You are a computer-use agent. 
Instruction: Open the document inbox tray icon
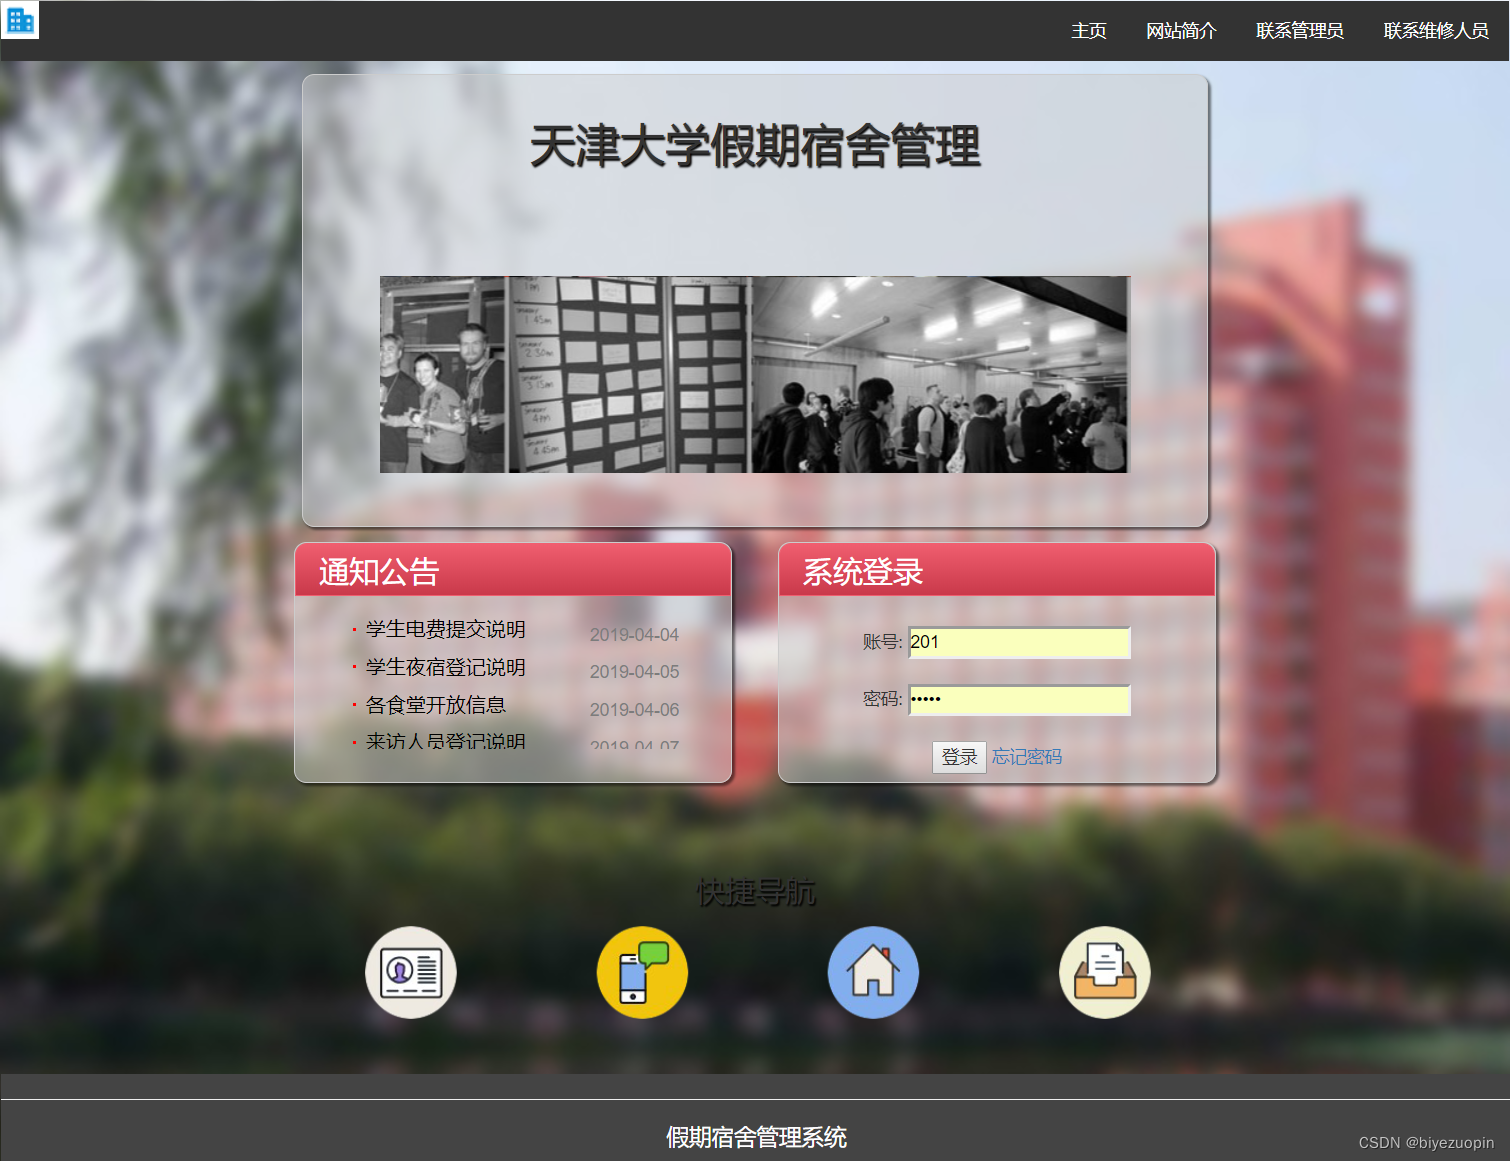click(x=1105, y=972)
